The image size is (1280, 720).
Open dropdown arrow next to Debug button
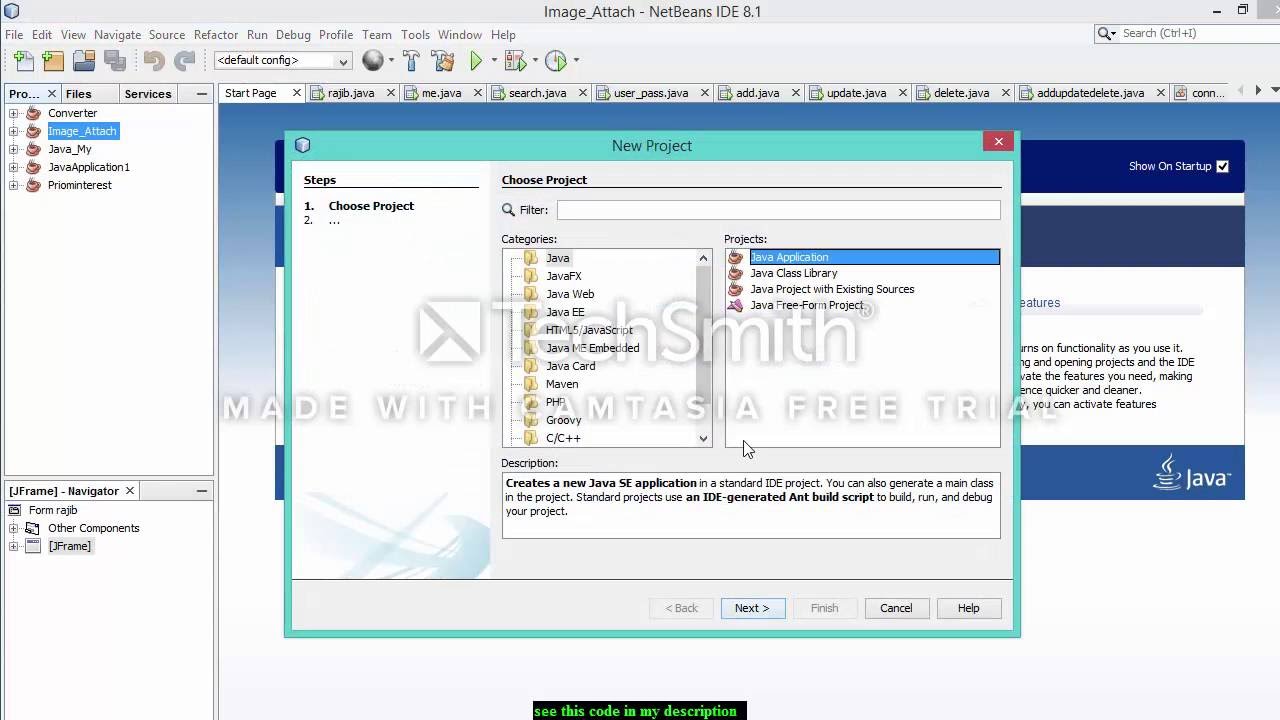click(534, 61)
